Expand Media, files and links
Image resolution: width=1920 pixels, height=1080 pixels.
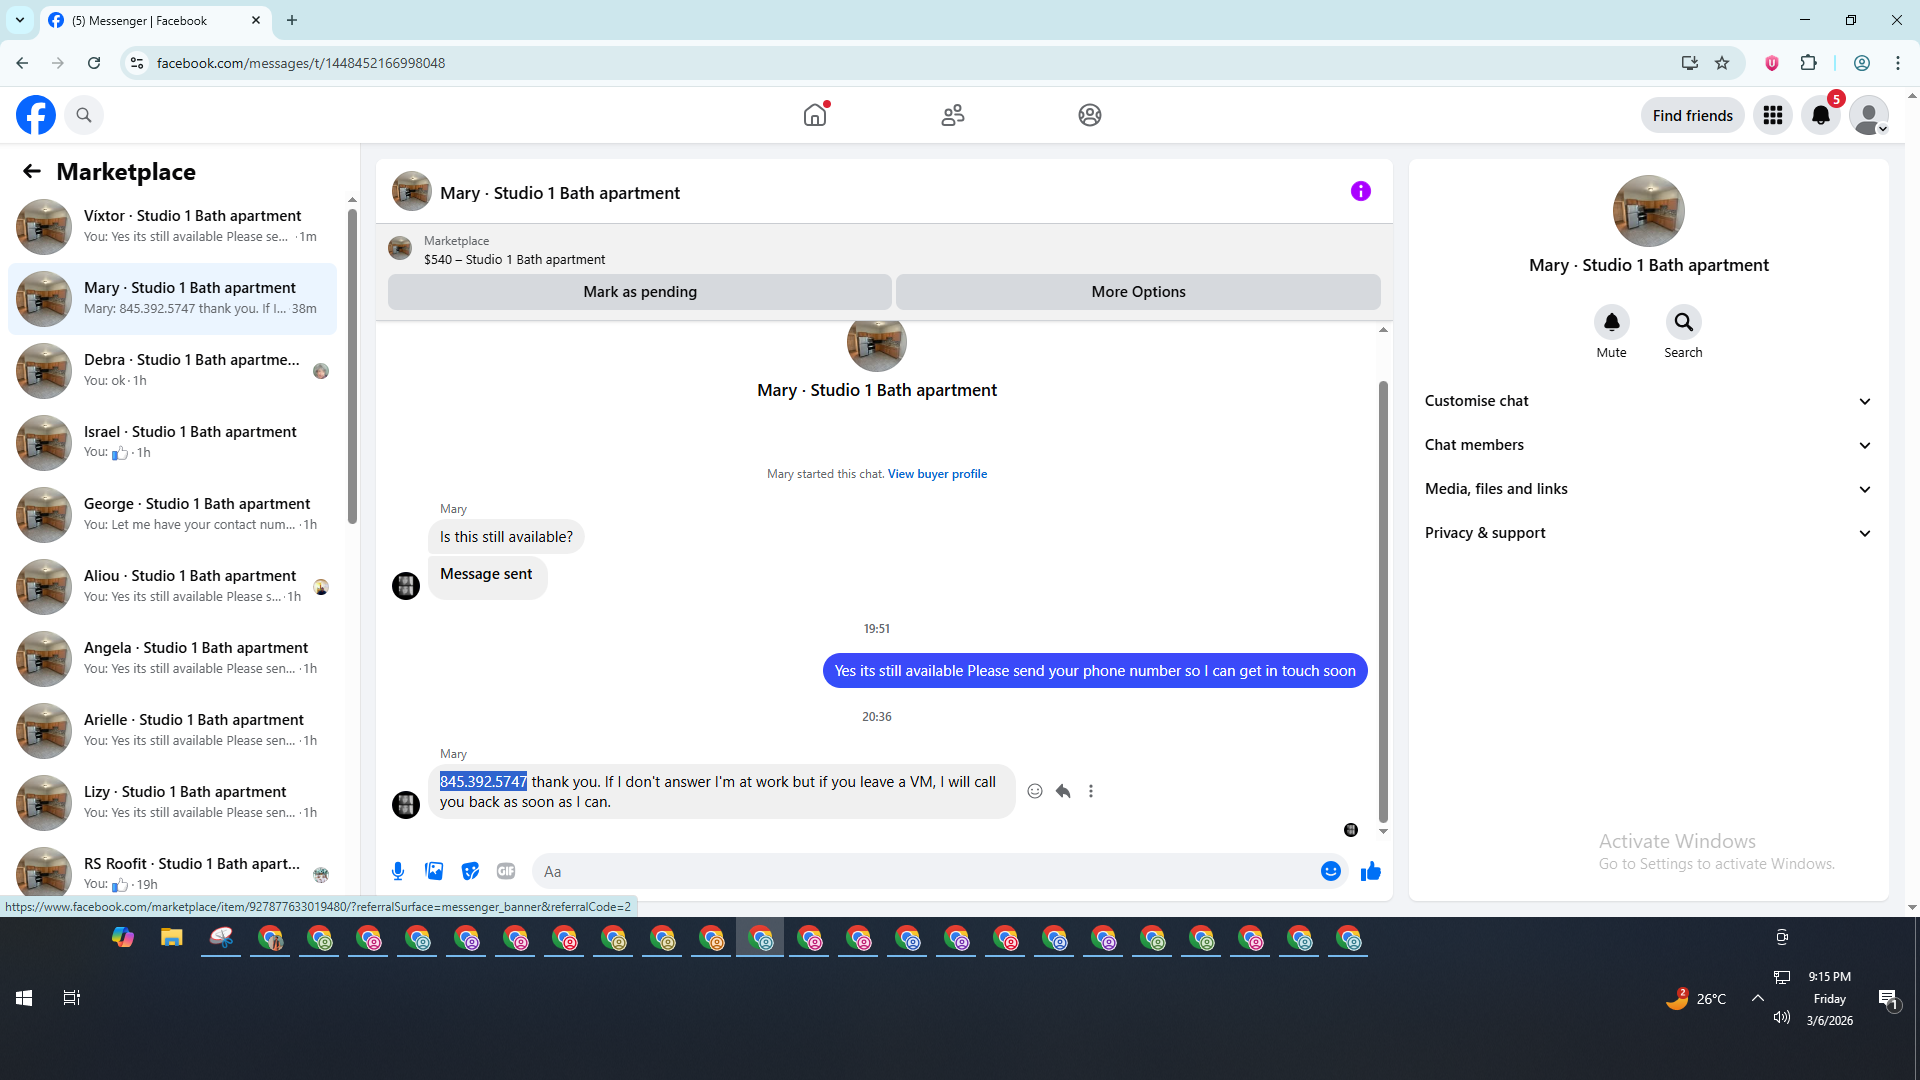pos(1647,489)
